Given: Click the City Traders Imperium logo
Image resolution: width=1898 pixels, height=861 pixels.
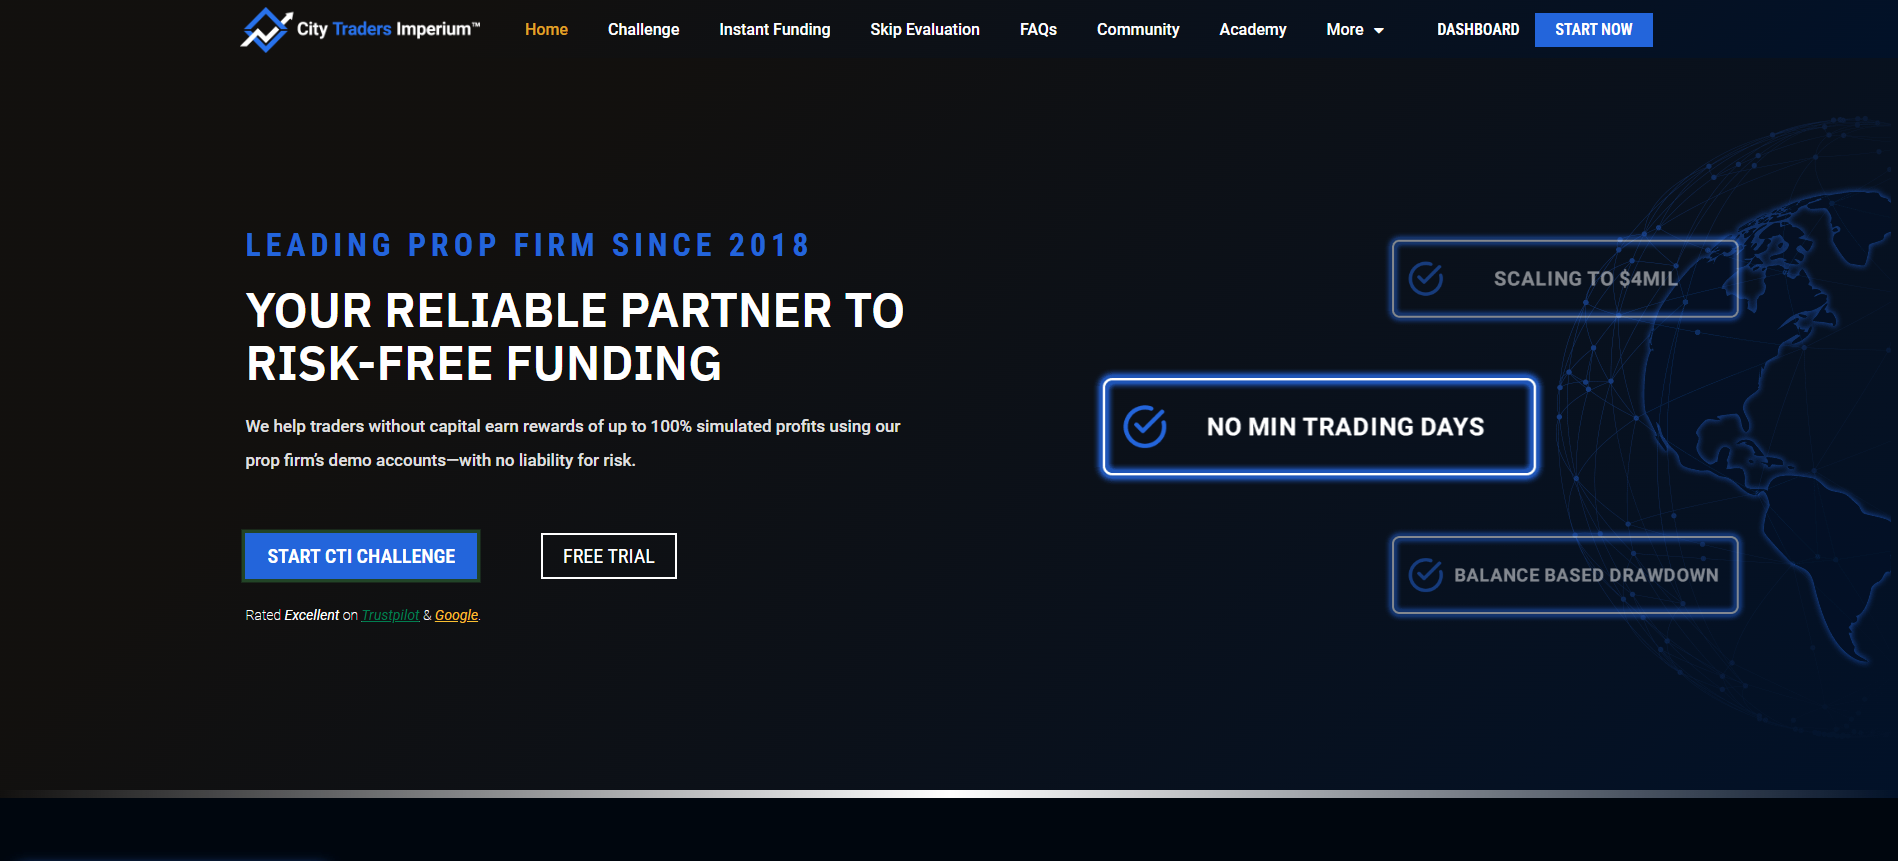Looking at the screenshot, I should 360,30.
